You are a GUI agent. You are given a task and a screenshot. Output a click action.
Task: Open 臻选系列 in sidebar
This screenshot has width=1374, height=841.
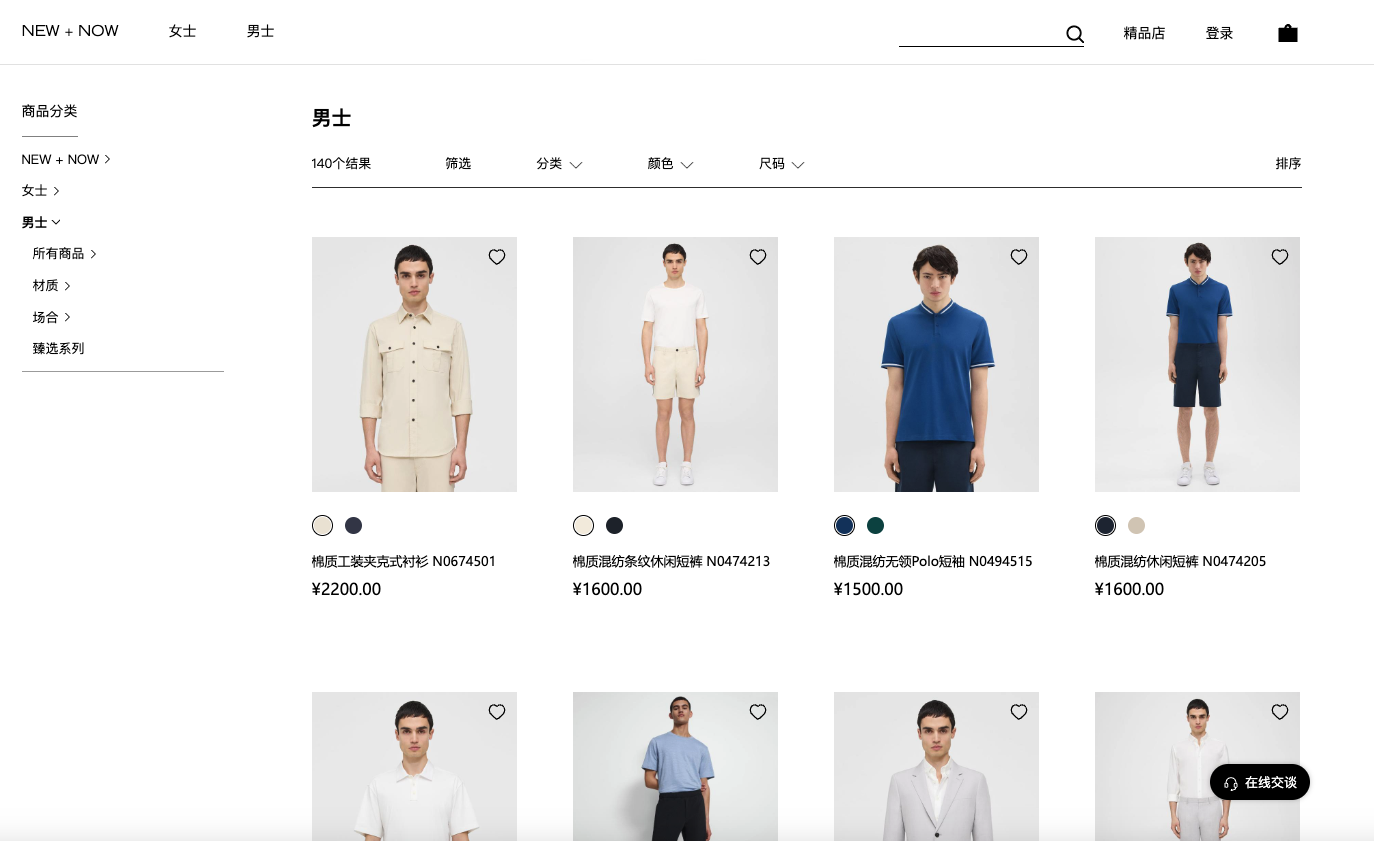(x=58, y=349)
